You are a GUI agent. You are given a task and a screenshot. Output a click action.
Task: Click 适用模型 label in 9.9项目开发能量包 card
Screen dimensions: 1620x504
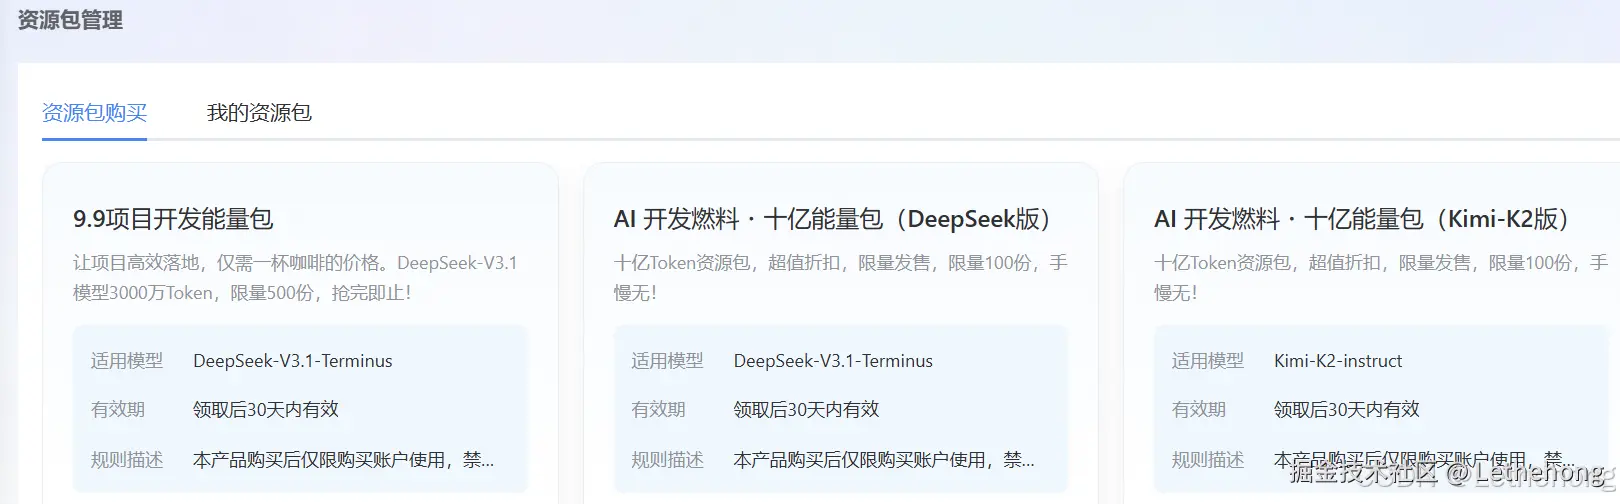coord(127,361)
